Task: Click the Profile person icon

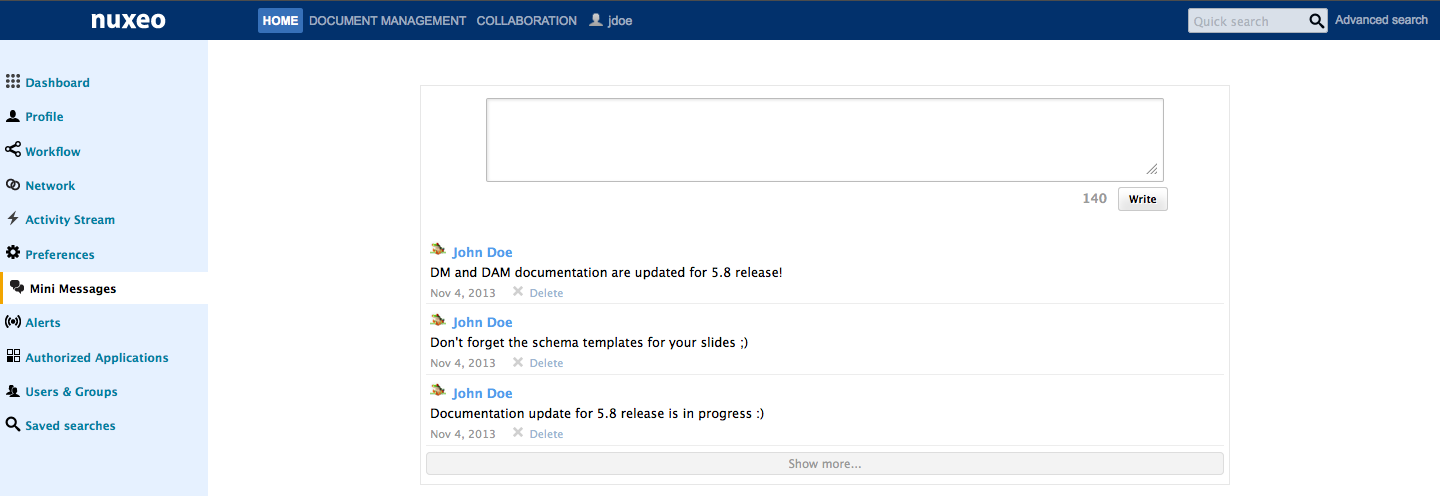Action: tap(13, 116)
